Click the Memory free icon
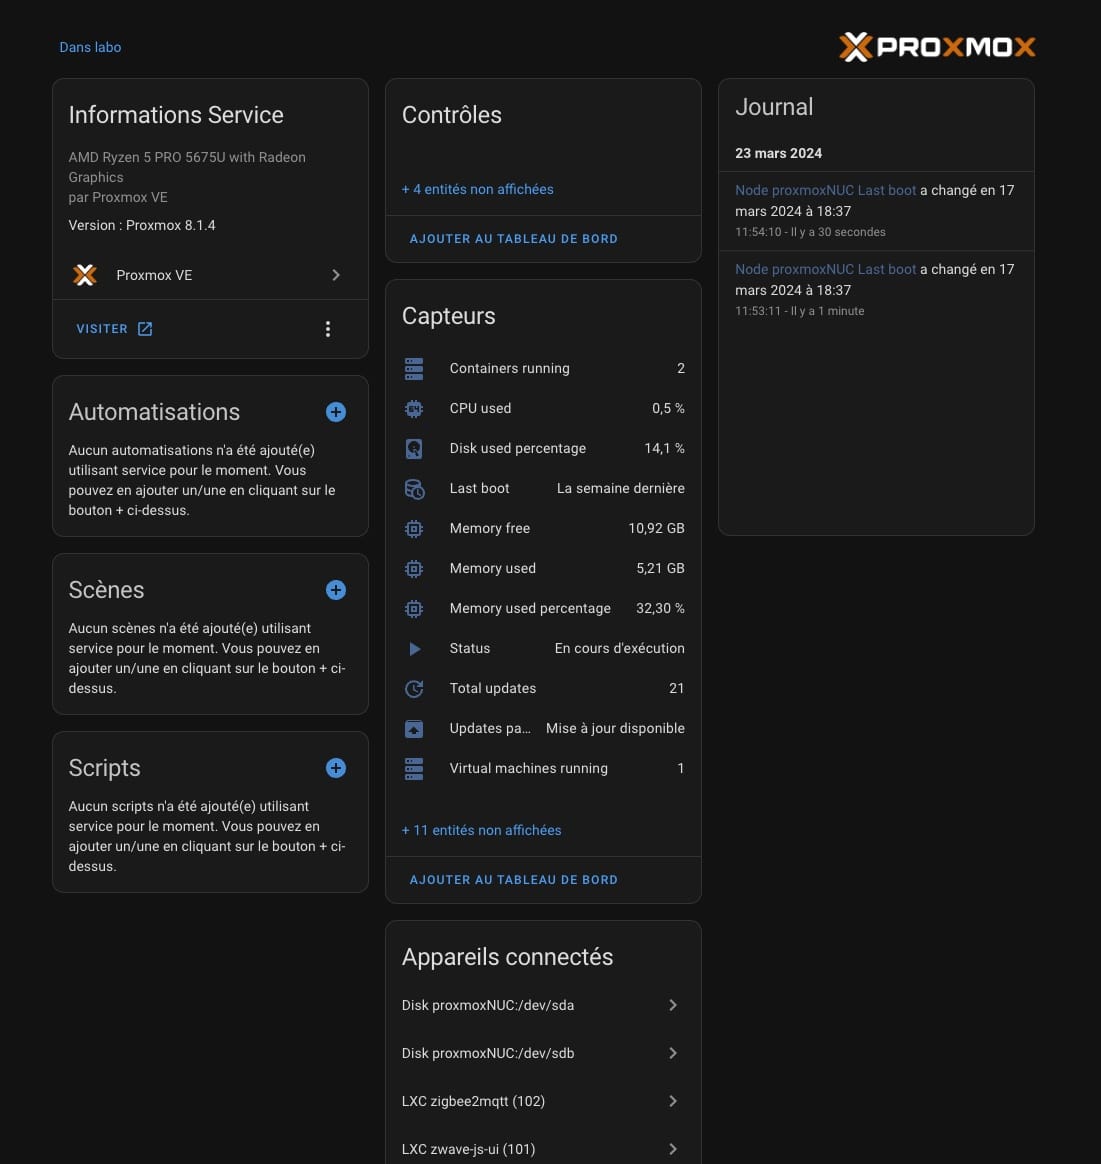This screenshot has height=1164, width=1101. pos(414,529)
